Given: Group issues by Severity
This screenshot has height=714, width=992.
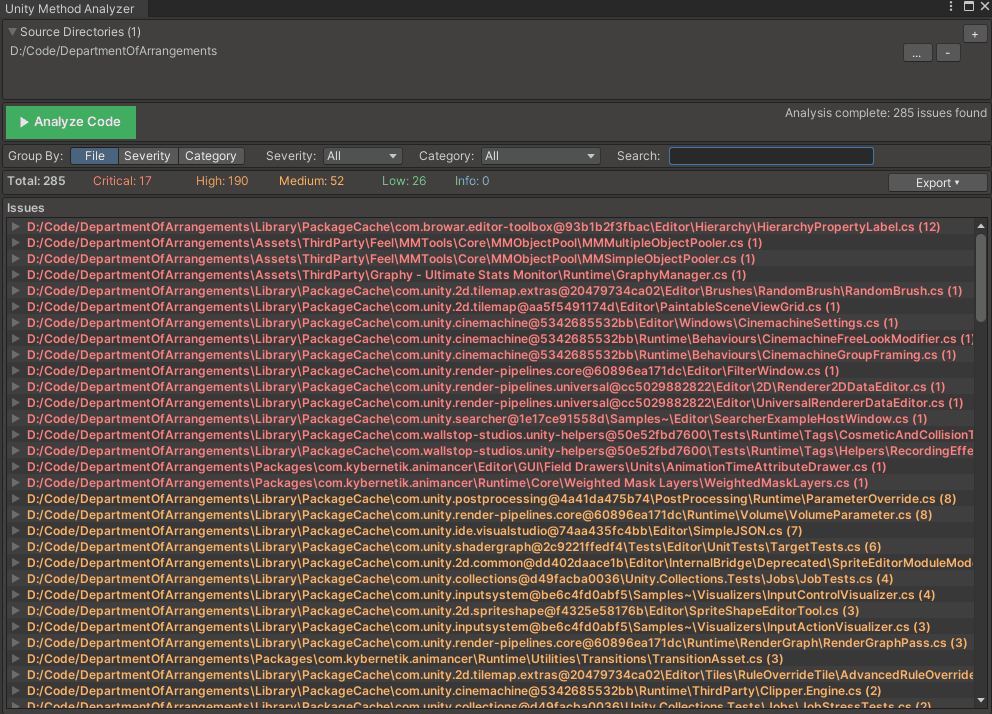Looking at the screenshot, I should [147, 156].
